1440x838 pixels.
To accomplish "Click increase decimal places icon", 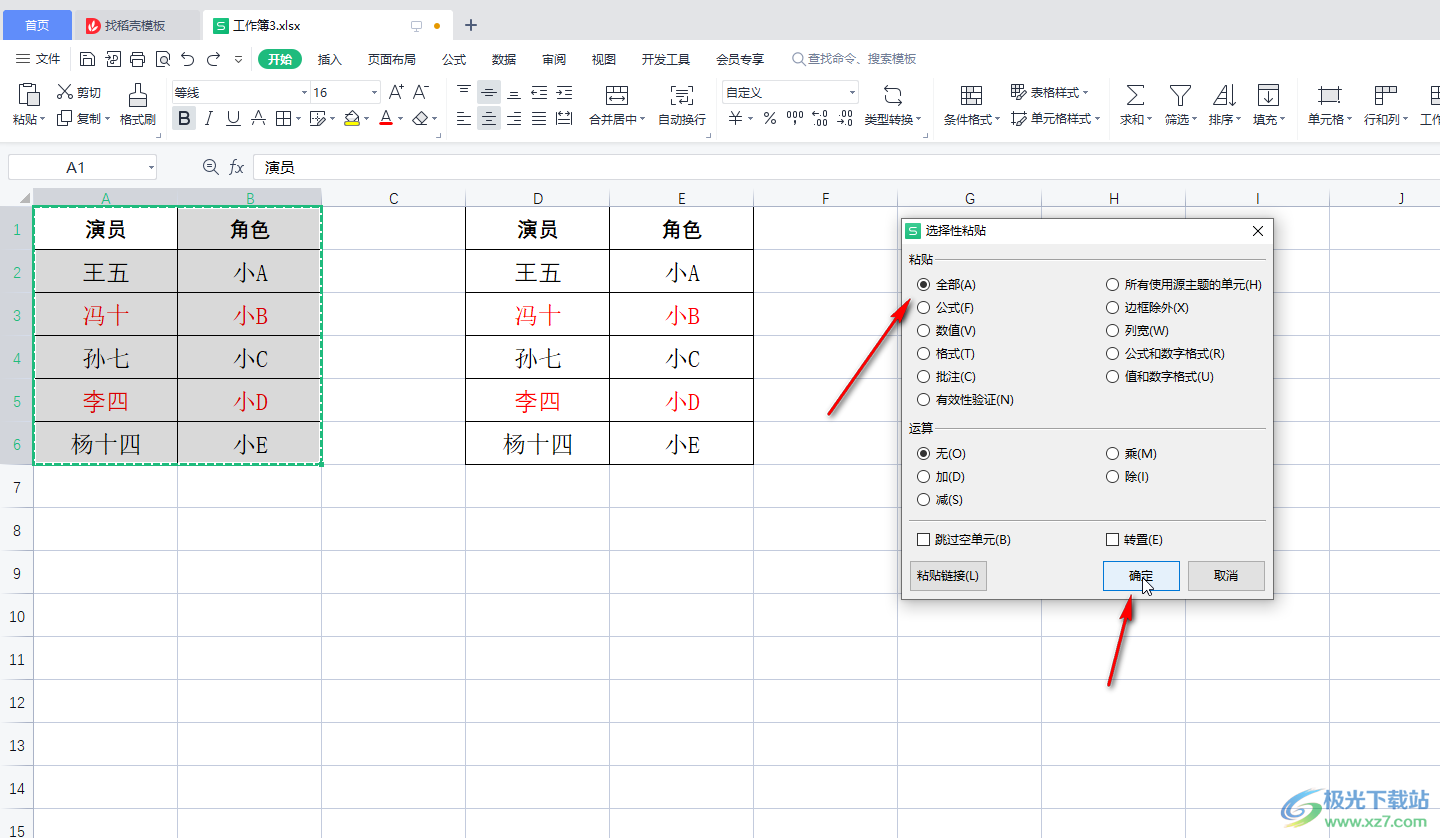I will 820,119.
